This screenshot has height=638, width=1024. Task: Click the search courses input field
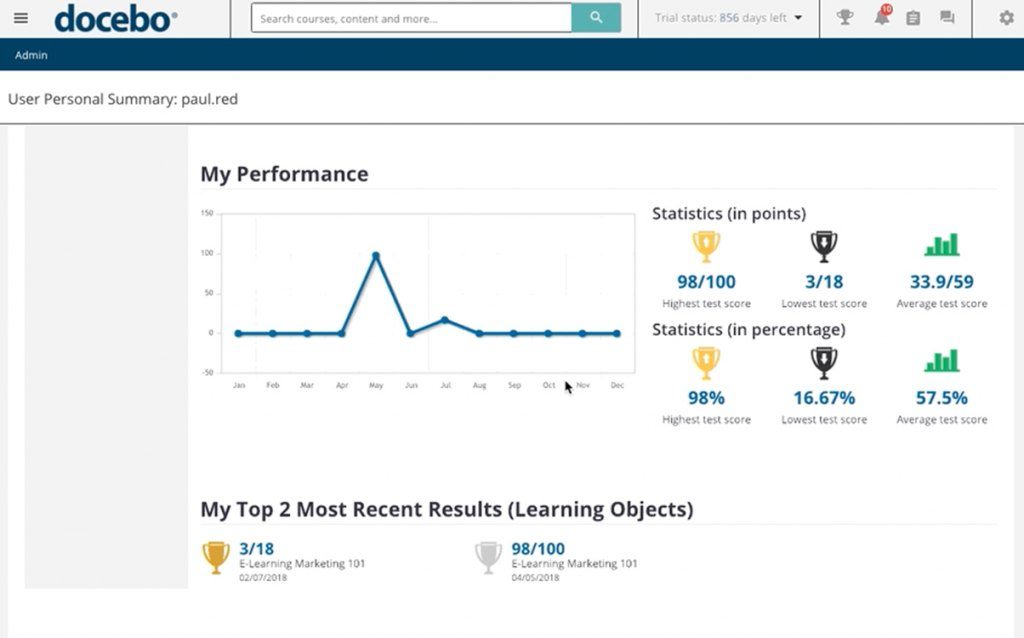(411, 18)
